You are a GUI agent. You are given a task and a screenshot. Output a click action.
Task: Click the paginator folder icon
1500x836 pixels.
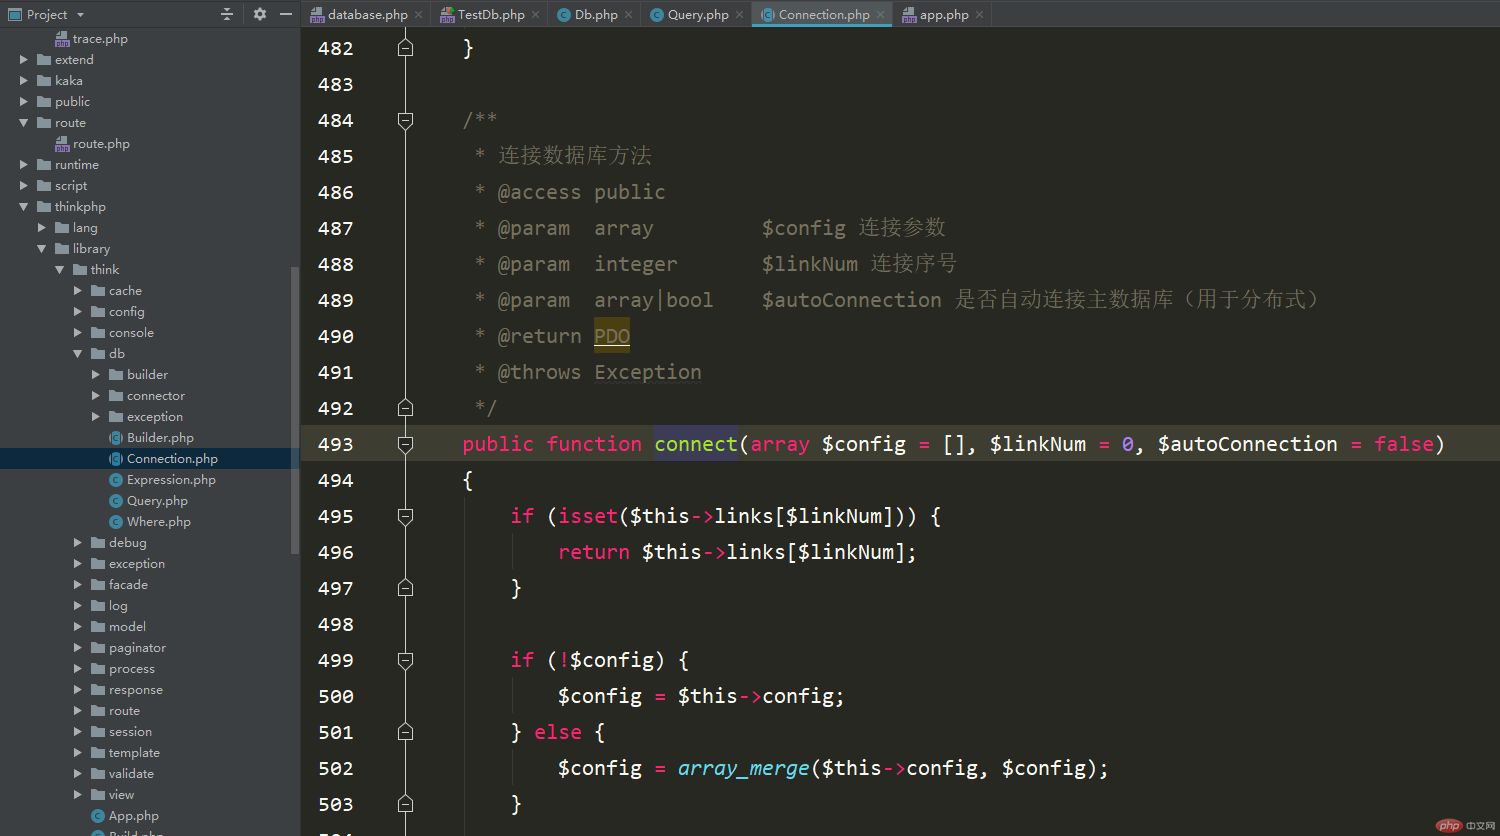(98, 648)
